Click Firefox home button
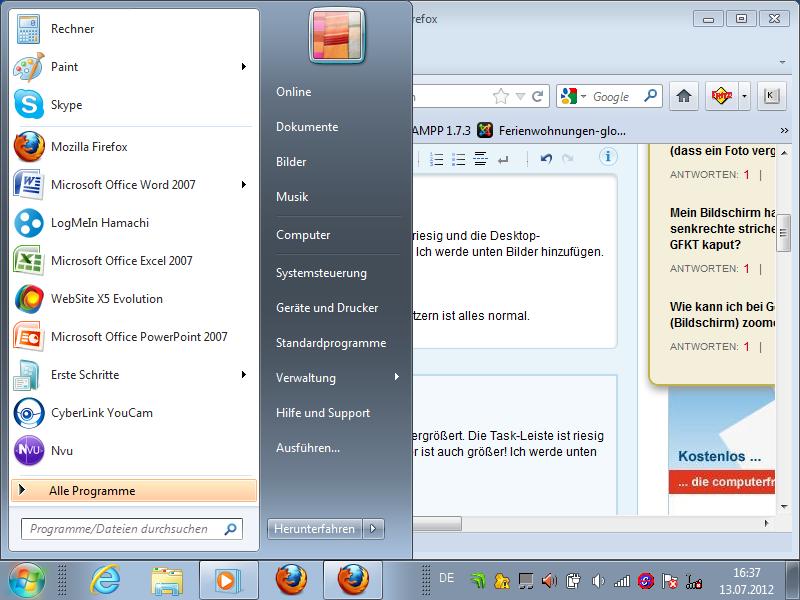 [684, 96]
